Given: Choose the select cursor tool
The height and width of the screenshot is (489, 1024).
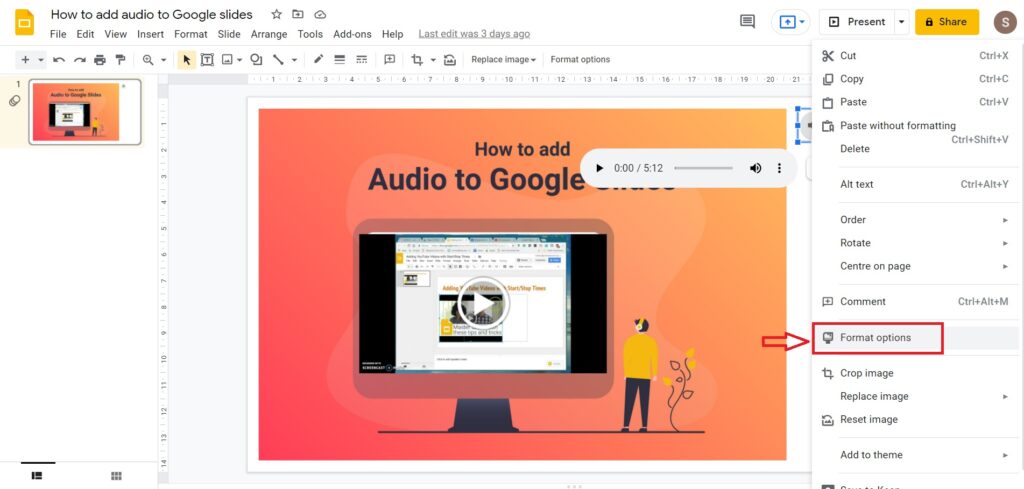Looking at the screenshot, I should tap(187, 59).
